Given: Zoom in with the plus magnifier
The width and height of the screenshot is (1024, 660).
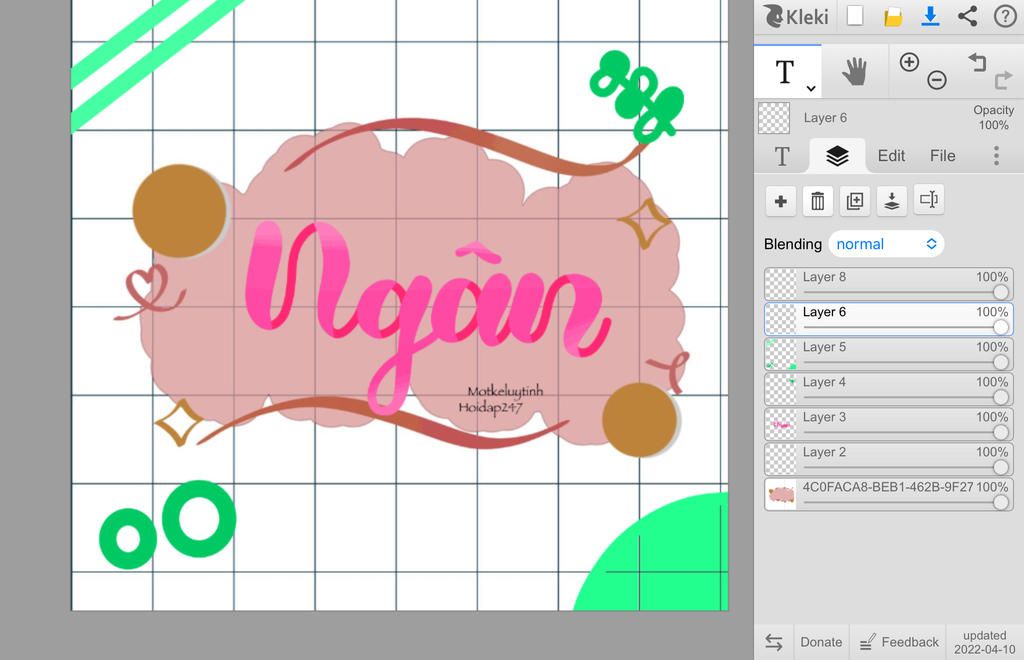Looking at the screenshot, I should (x=909, y=63).
